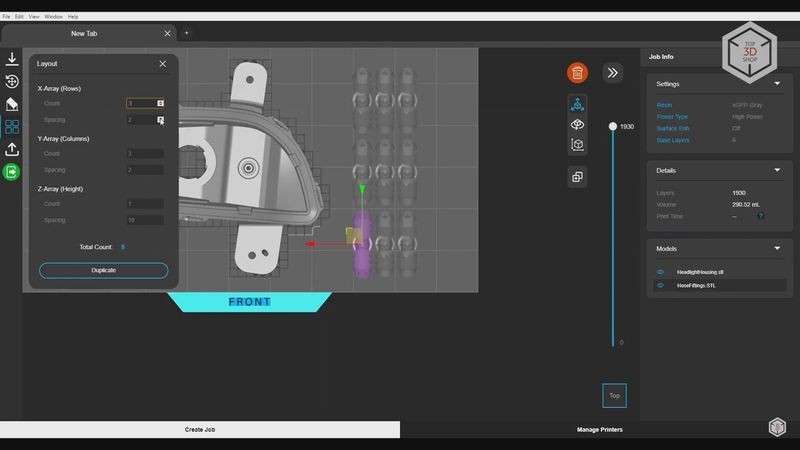The image size is (800, 450).
Task: Open the Layout array tool icon
Action: [12, 127]
